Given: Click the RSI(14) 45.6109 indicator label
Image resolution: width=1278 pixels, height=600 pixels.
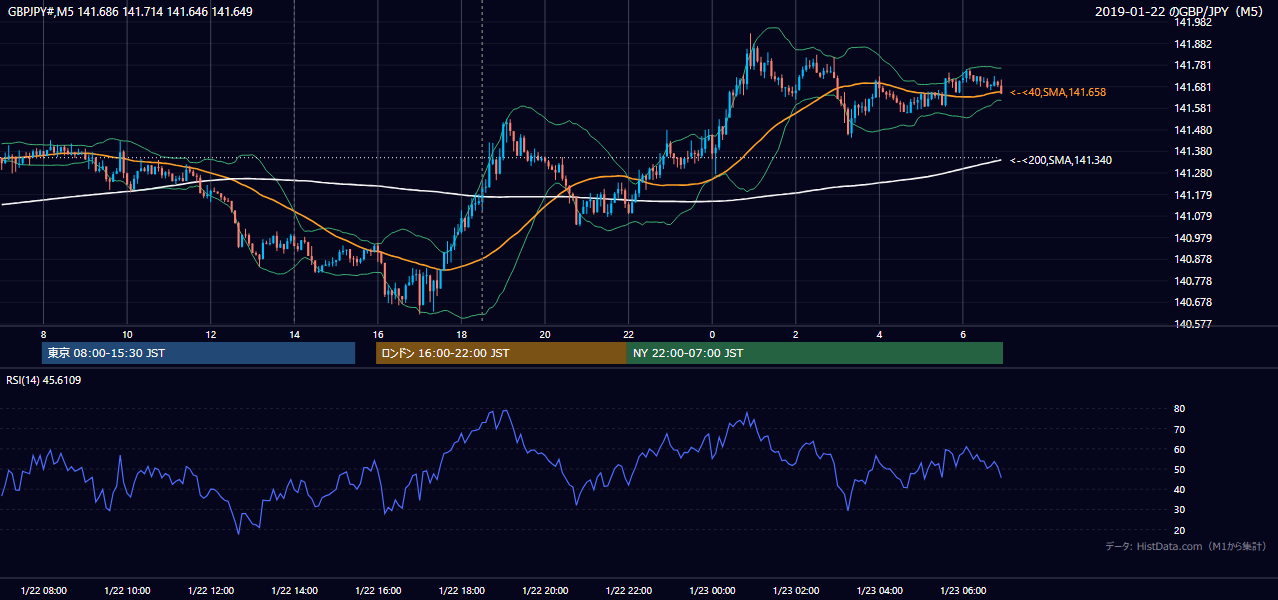Looking at the screenshot, I should 44,380.
